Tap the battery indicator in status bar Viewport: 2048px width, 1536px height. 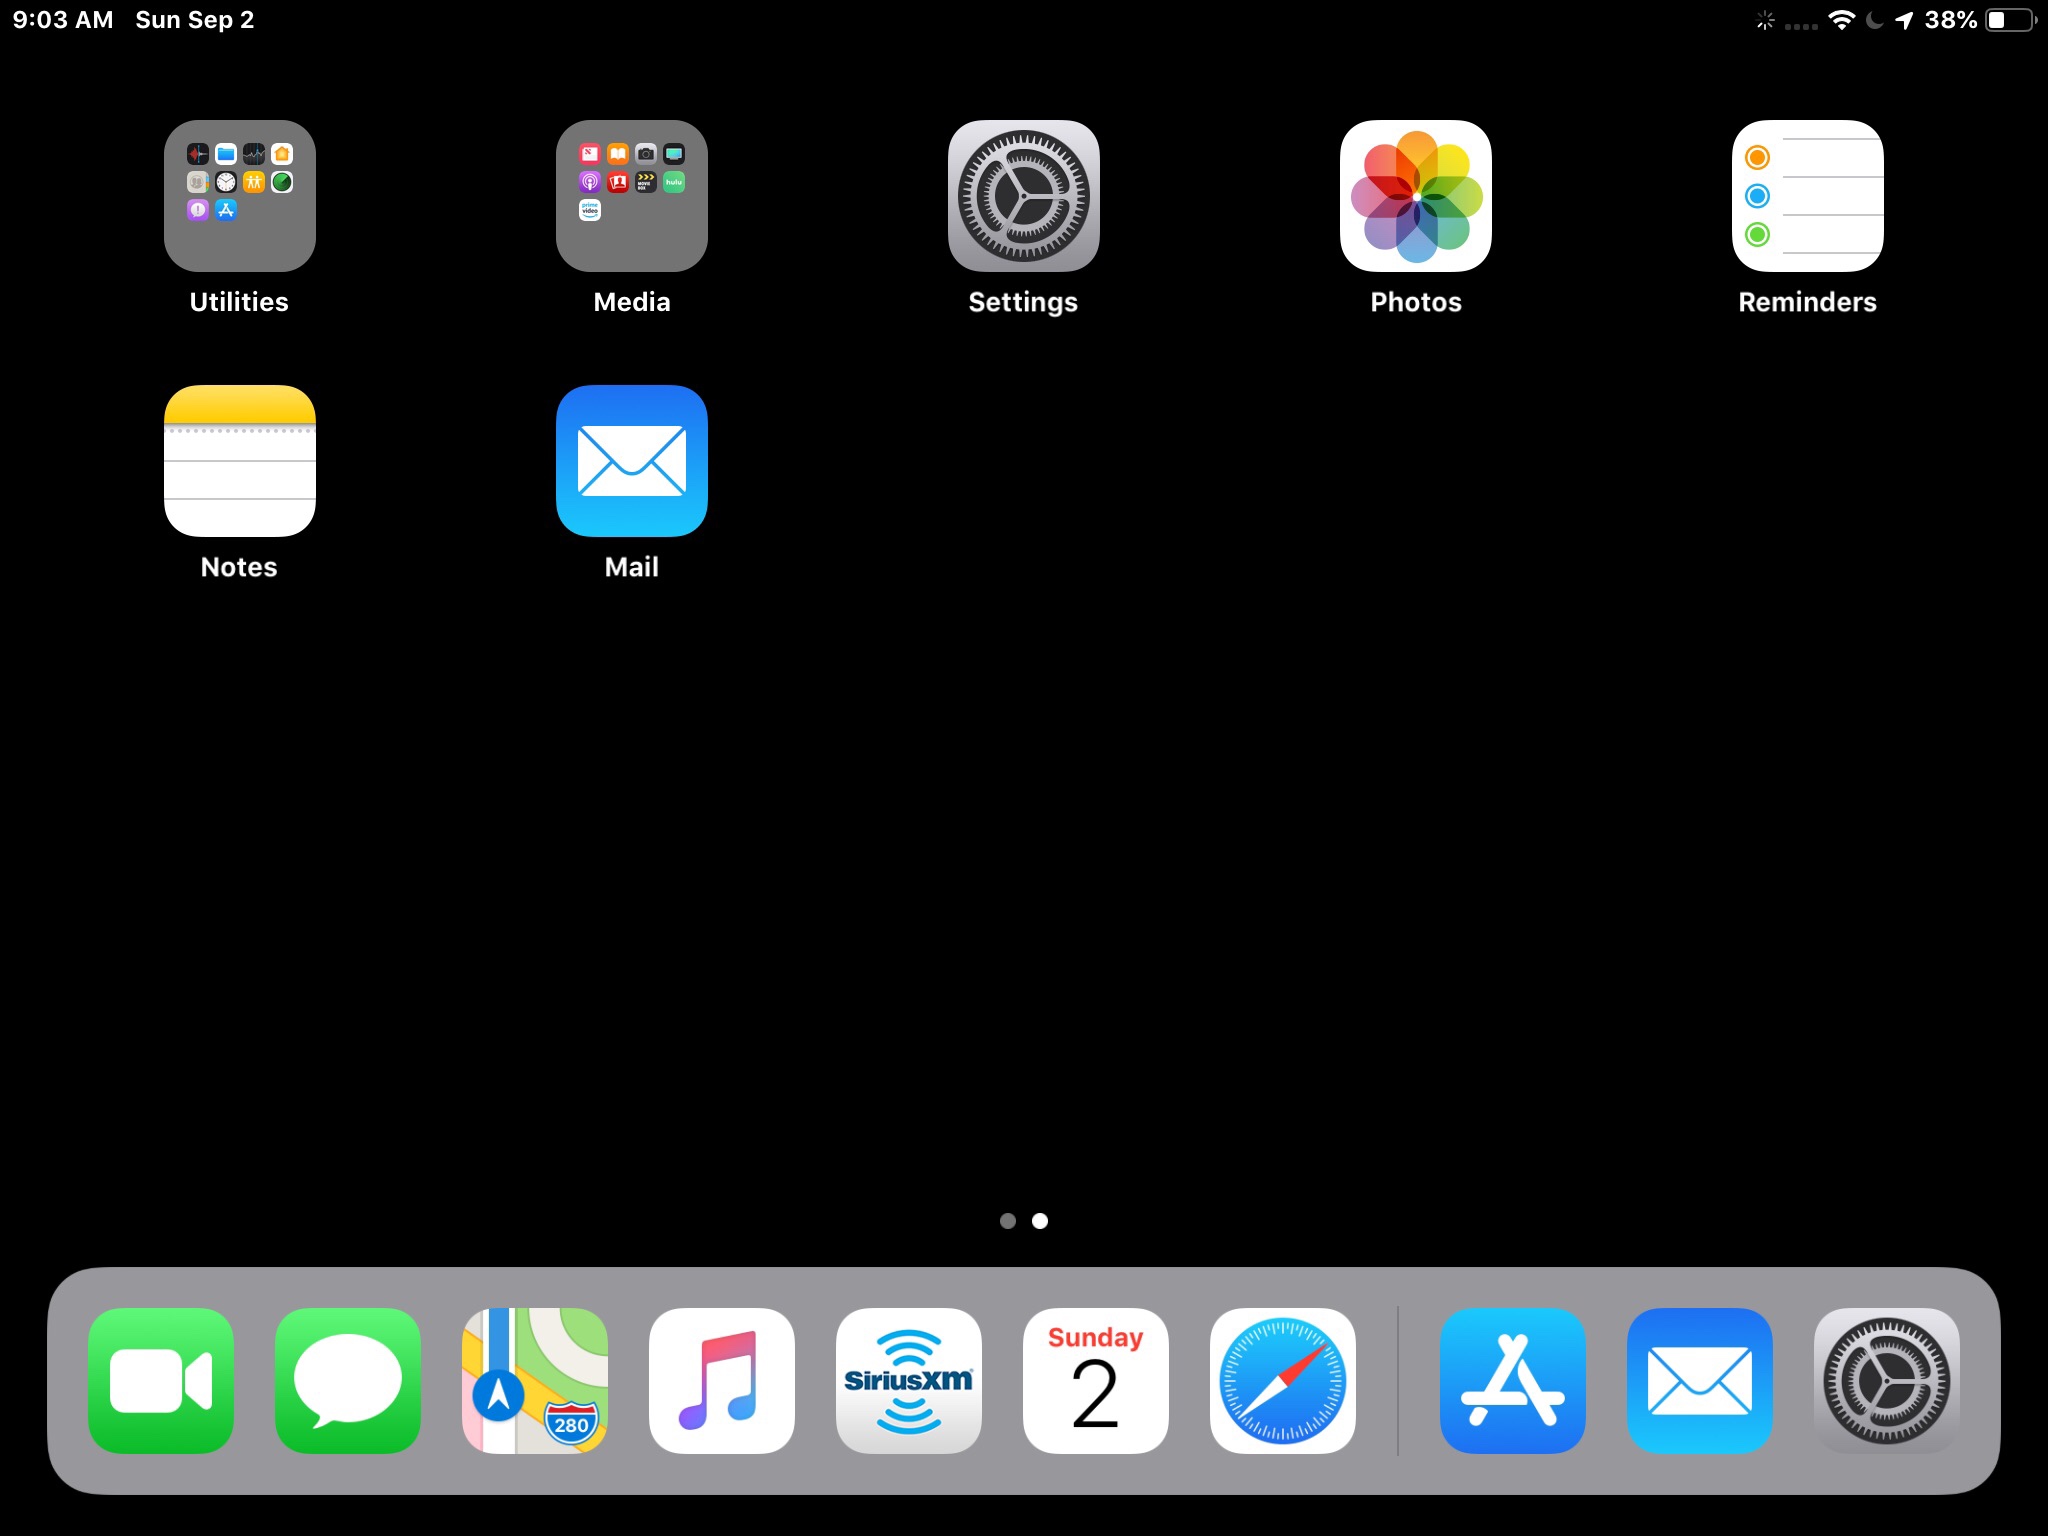pos(2012,20)
